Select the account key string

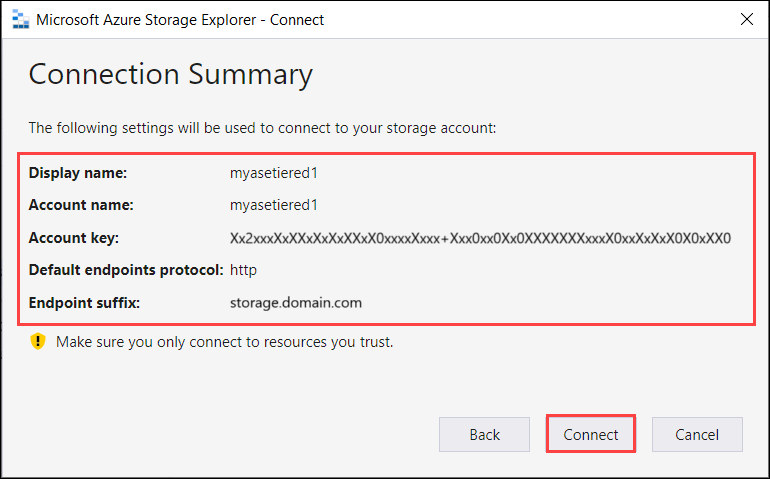pyautogui.click(x=480, y=238)
